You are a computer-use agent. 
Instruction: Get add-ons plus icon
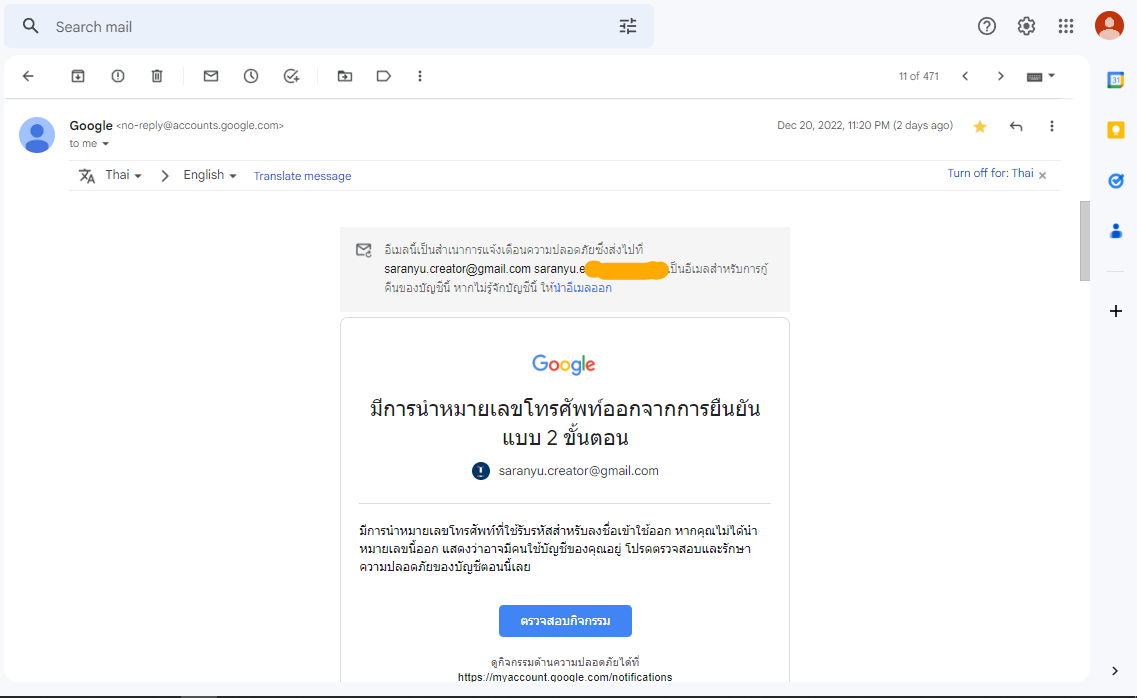pyautogui.click(x=1115, y=311)
